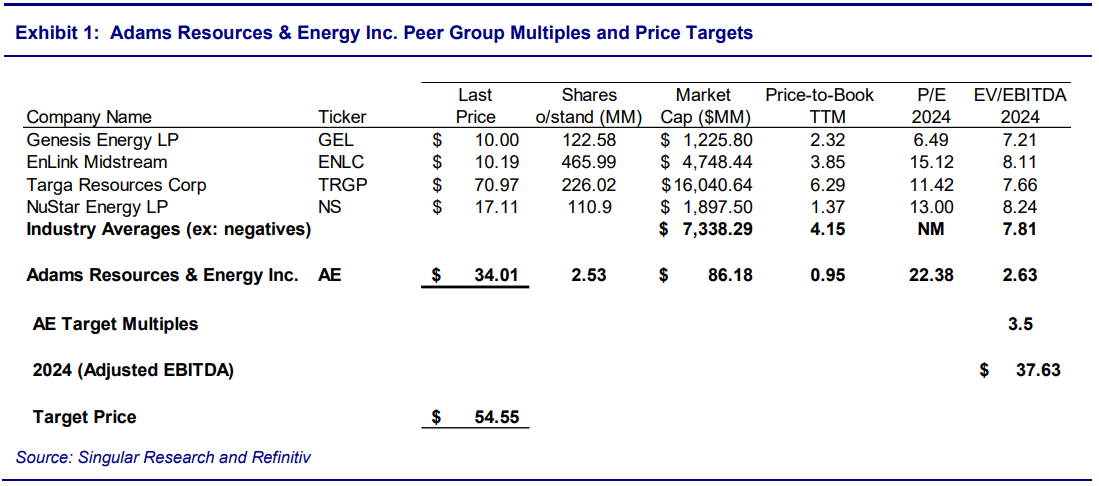Select Targa Resources Corp company name
The height and width of the screenshot is (486, 1099).
click(117, 185)
